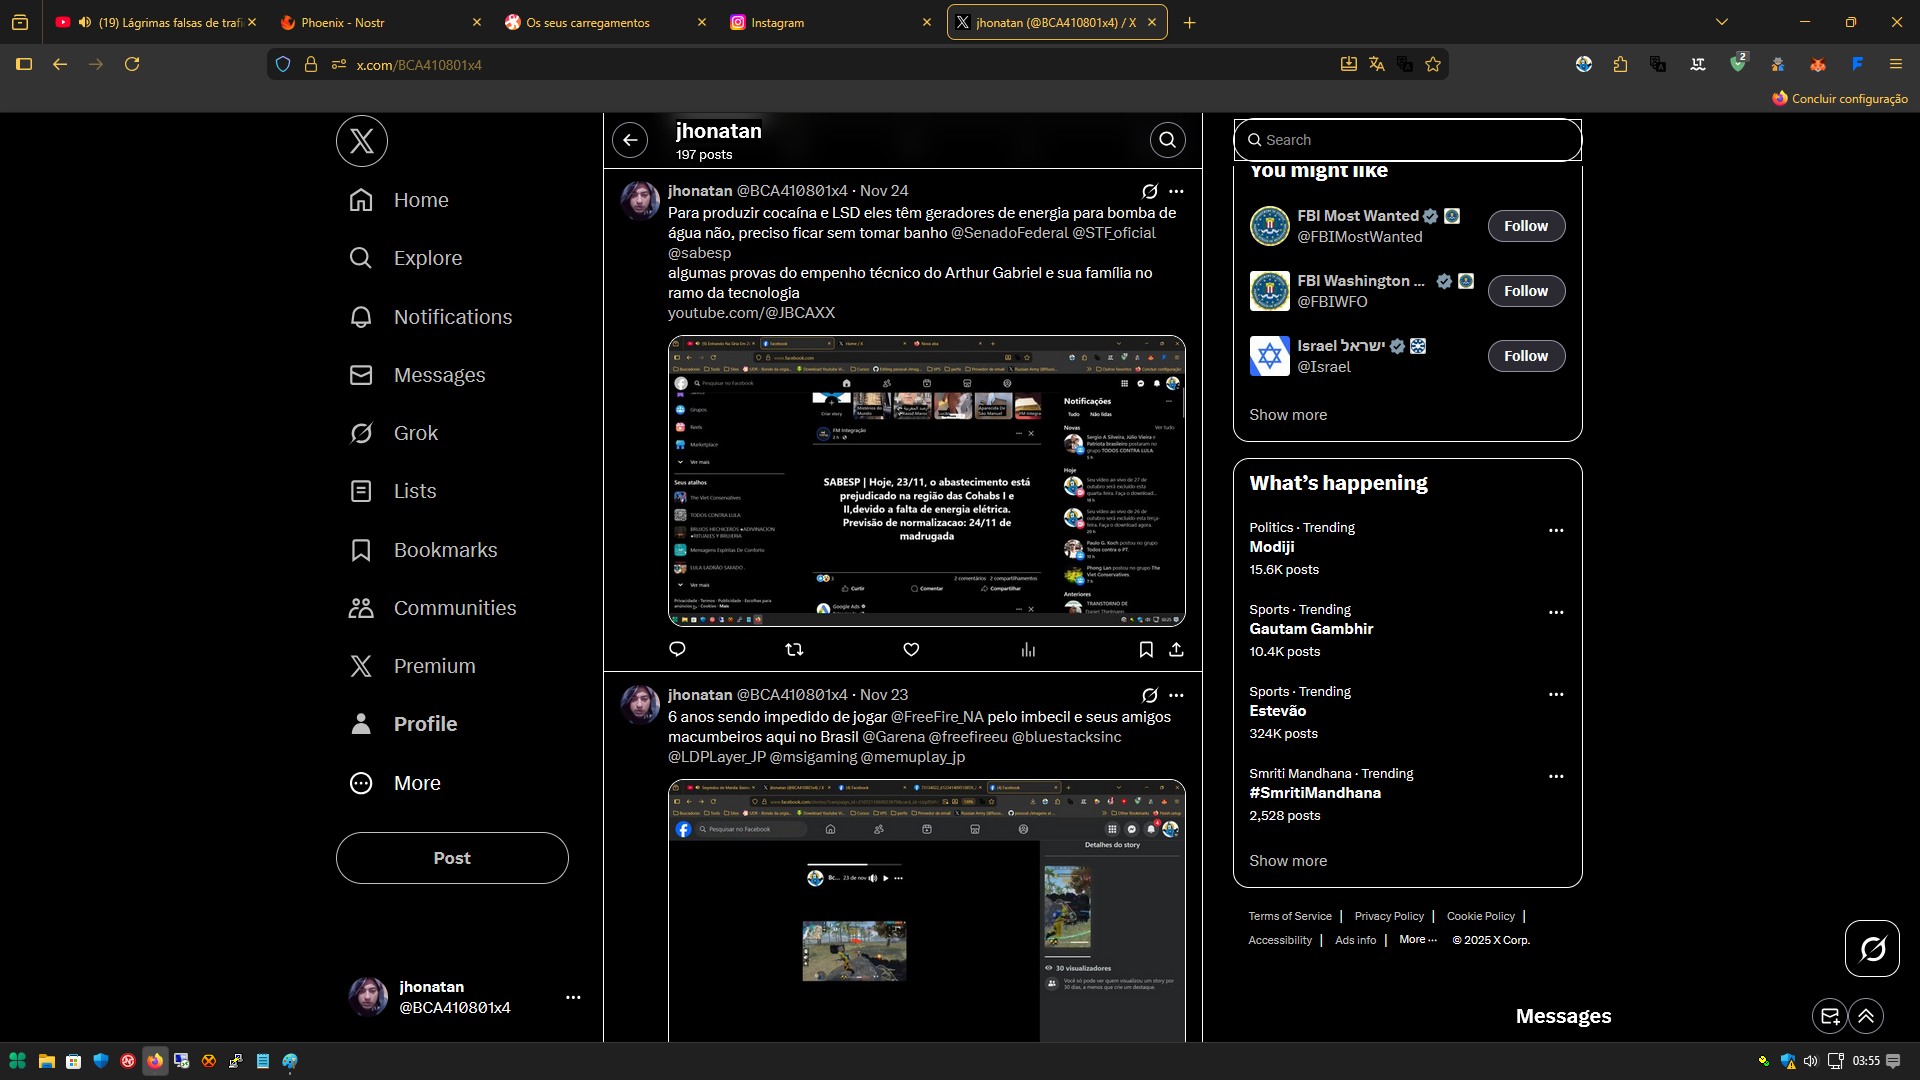This screenshot has width=1920, height=1080.
Task: Follow the FBI Most Wanted account
Action: click(1526, 226)
